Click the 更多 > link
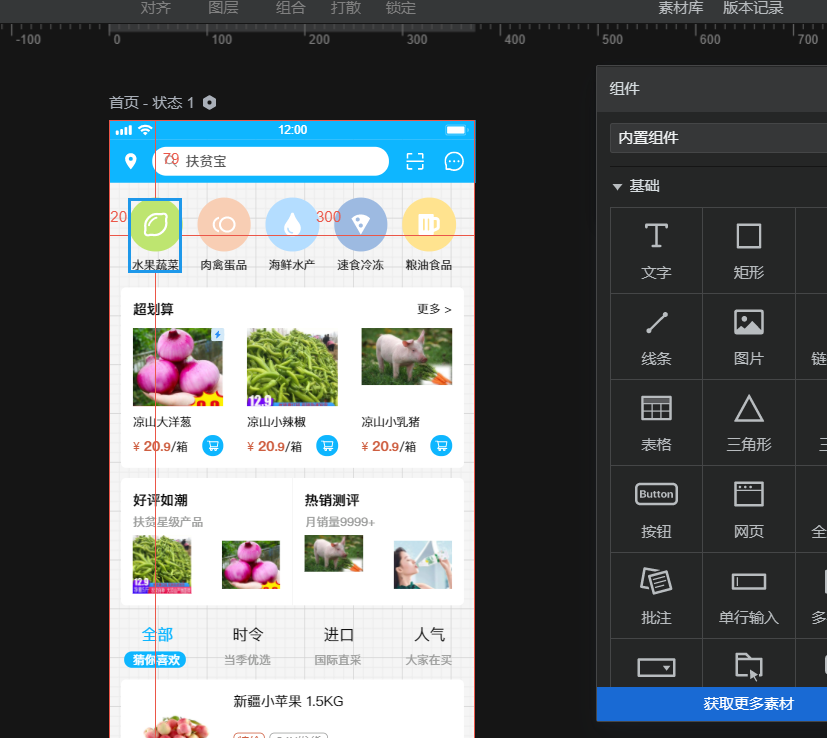Screen dimensions: 827x738 434,309
